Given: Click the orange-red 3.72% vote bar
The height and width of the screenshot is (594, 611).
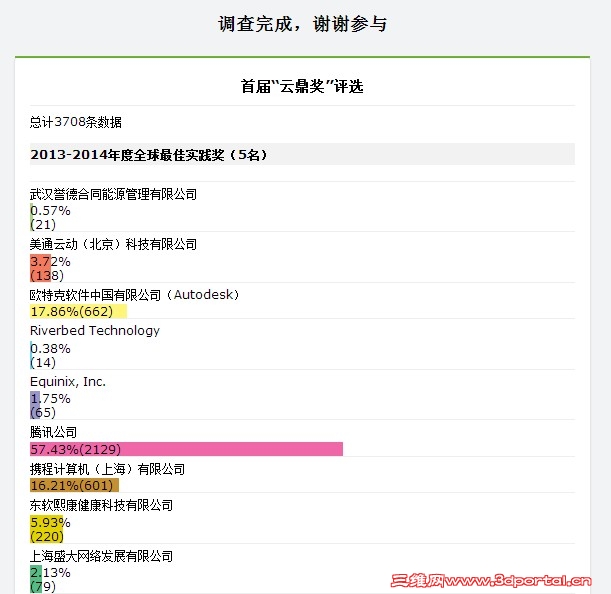Looking at the screenshot, I should tap(41, 268).
